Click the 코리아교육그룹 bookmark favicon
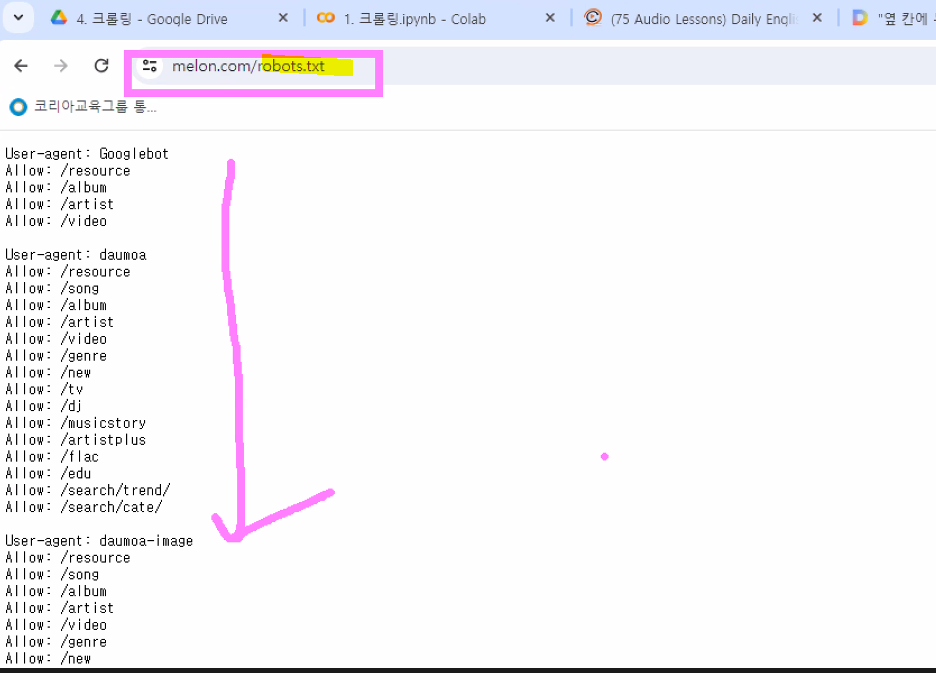 (x=19, y=107)
